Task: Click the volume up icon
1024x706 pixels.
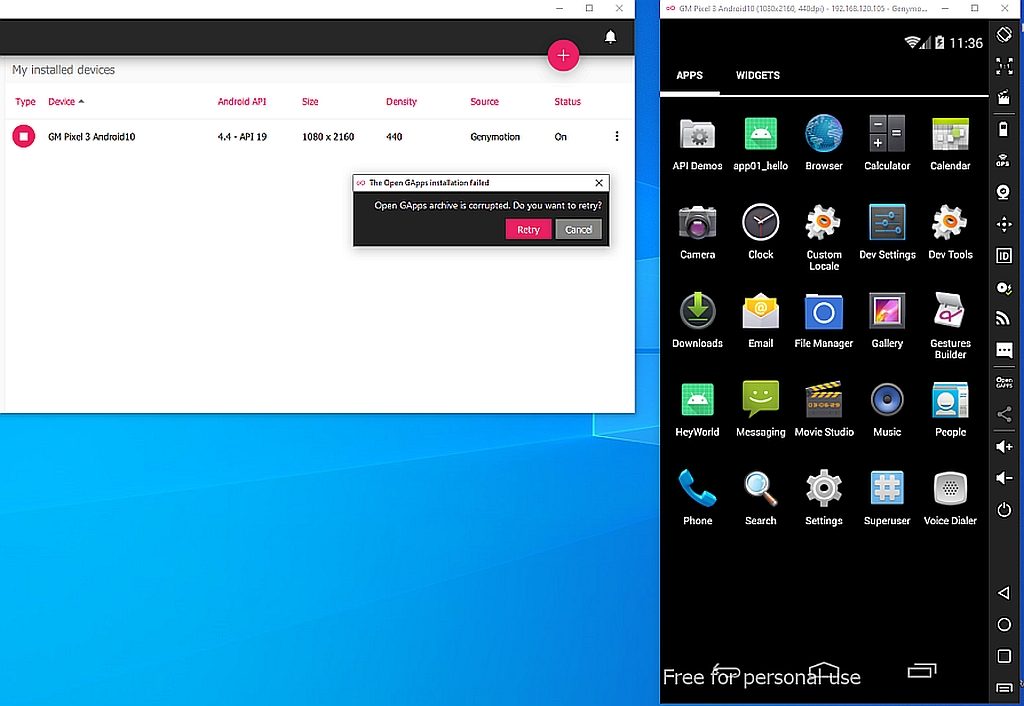Action: coord(1004,446)
